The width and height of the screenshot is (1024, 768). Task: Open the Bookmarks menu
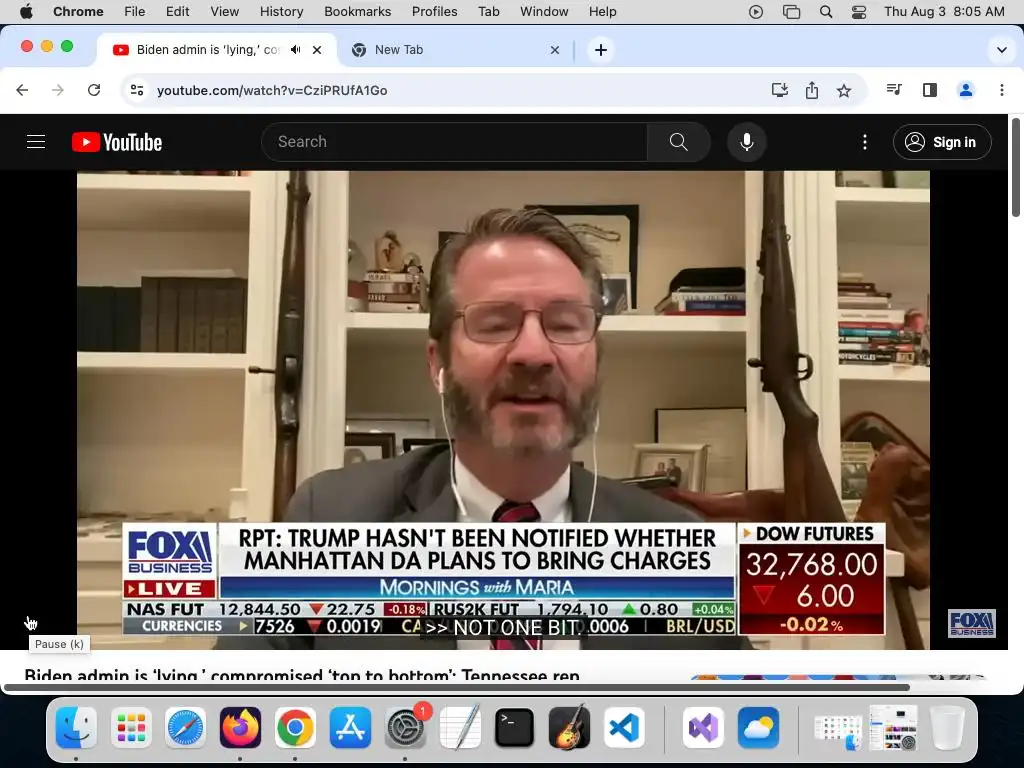[x=357, y=12]
